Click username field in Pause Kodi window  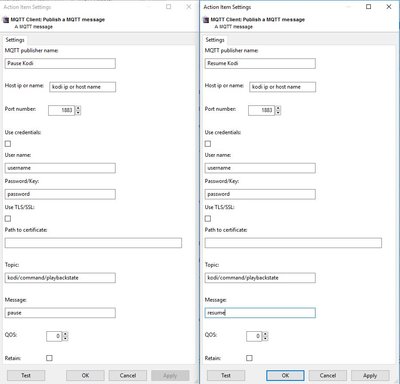click(x=60, y=168)
